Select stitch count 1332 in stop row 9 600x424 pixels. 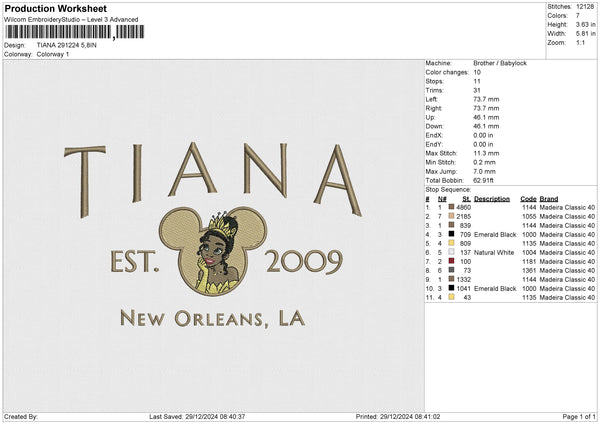pyautogui.click(x=463, y=279)
